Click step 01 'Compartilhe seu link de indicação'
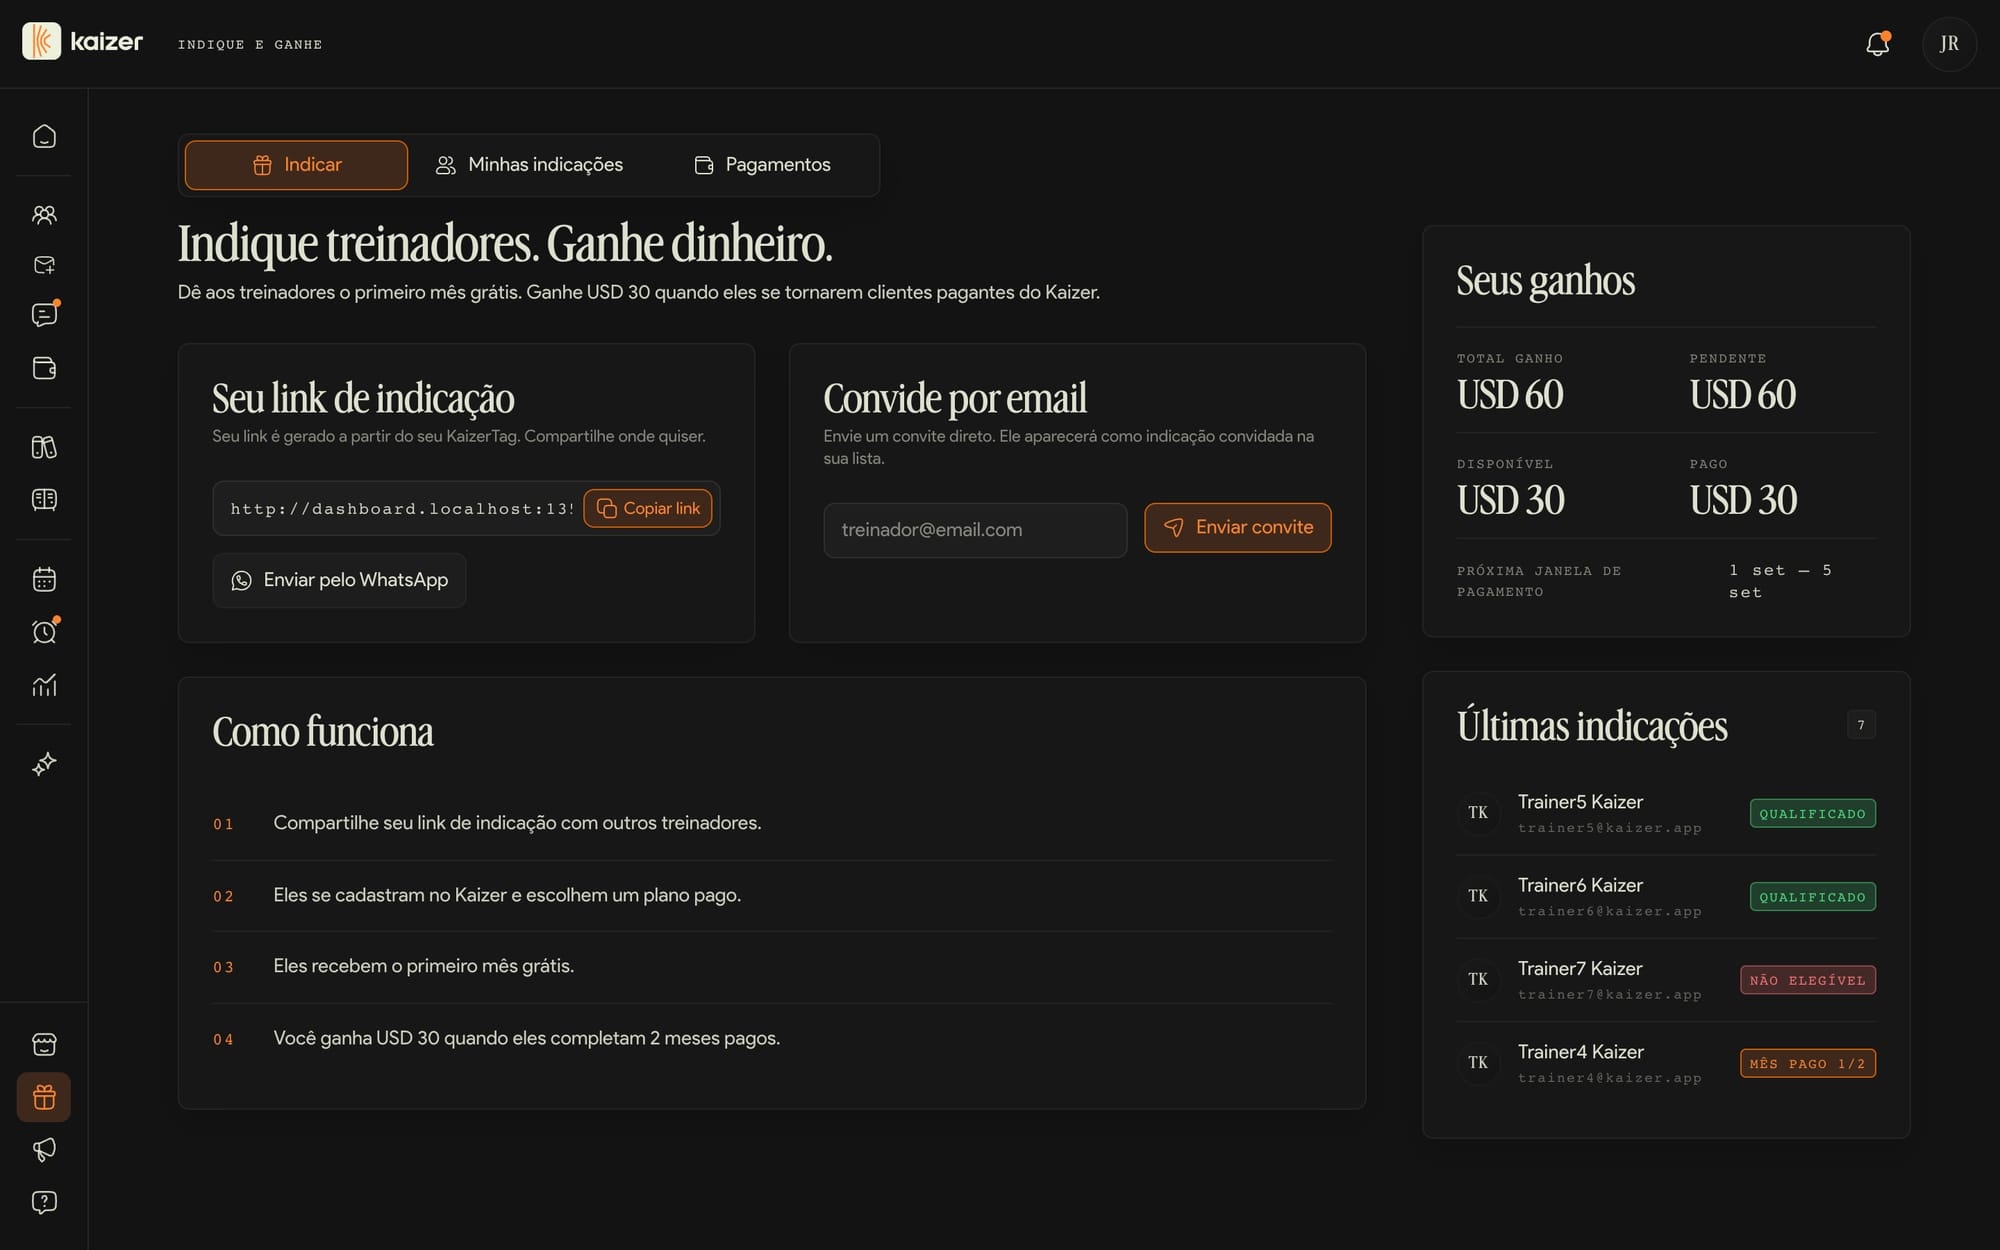2000x1250 pixels. (x=772, y=823)
